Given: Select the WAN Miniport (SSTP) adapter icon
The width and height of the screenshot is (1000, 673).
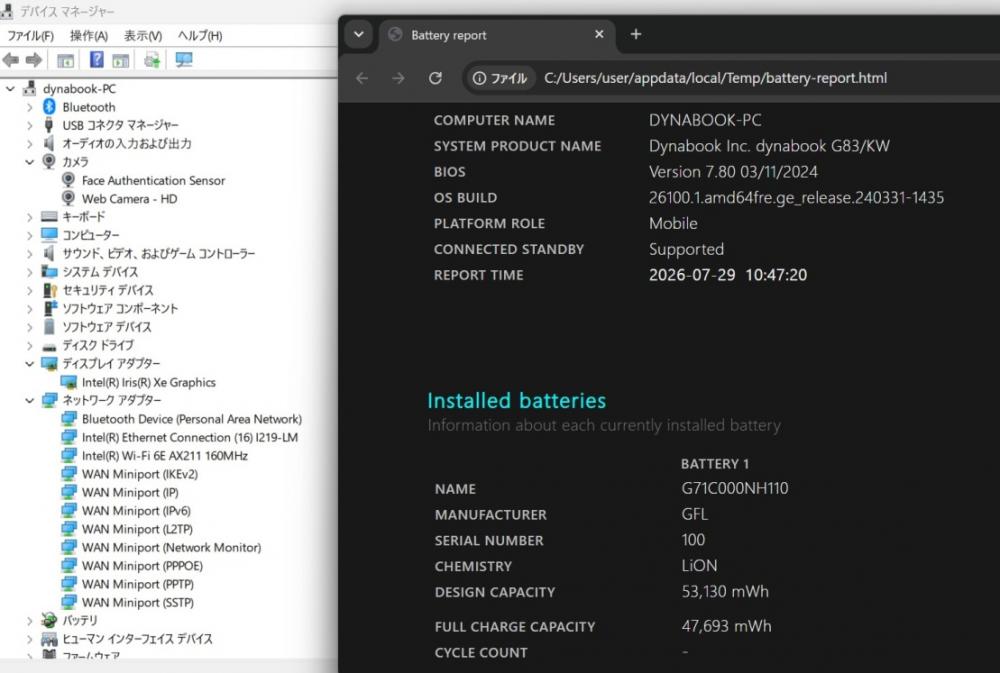Looking at the screenshot, I should 68,602.
